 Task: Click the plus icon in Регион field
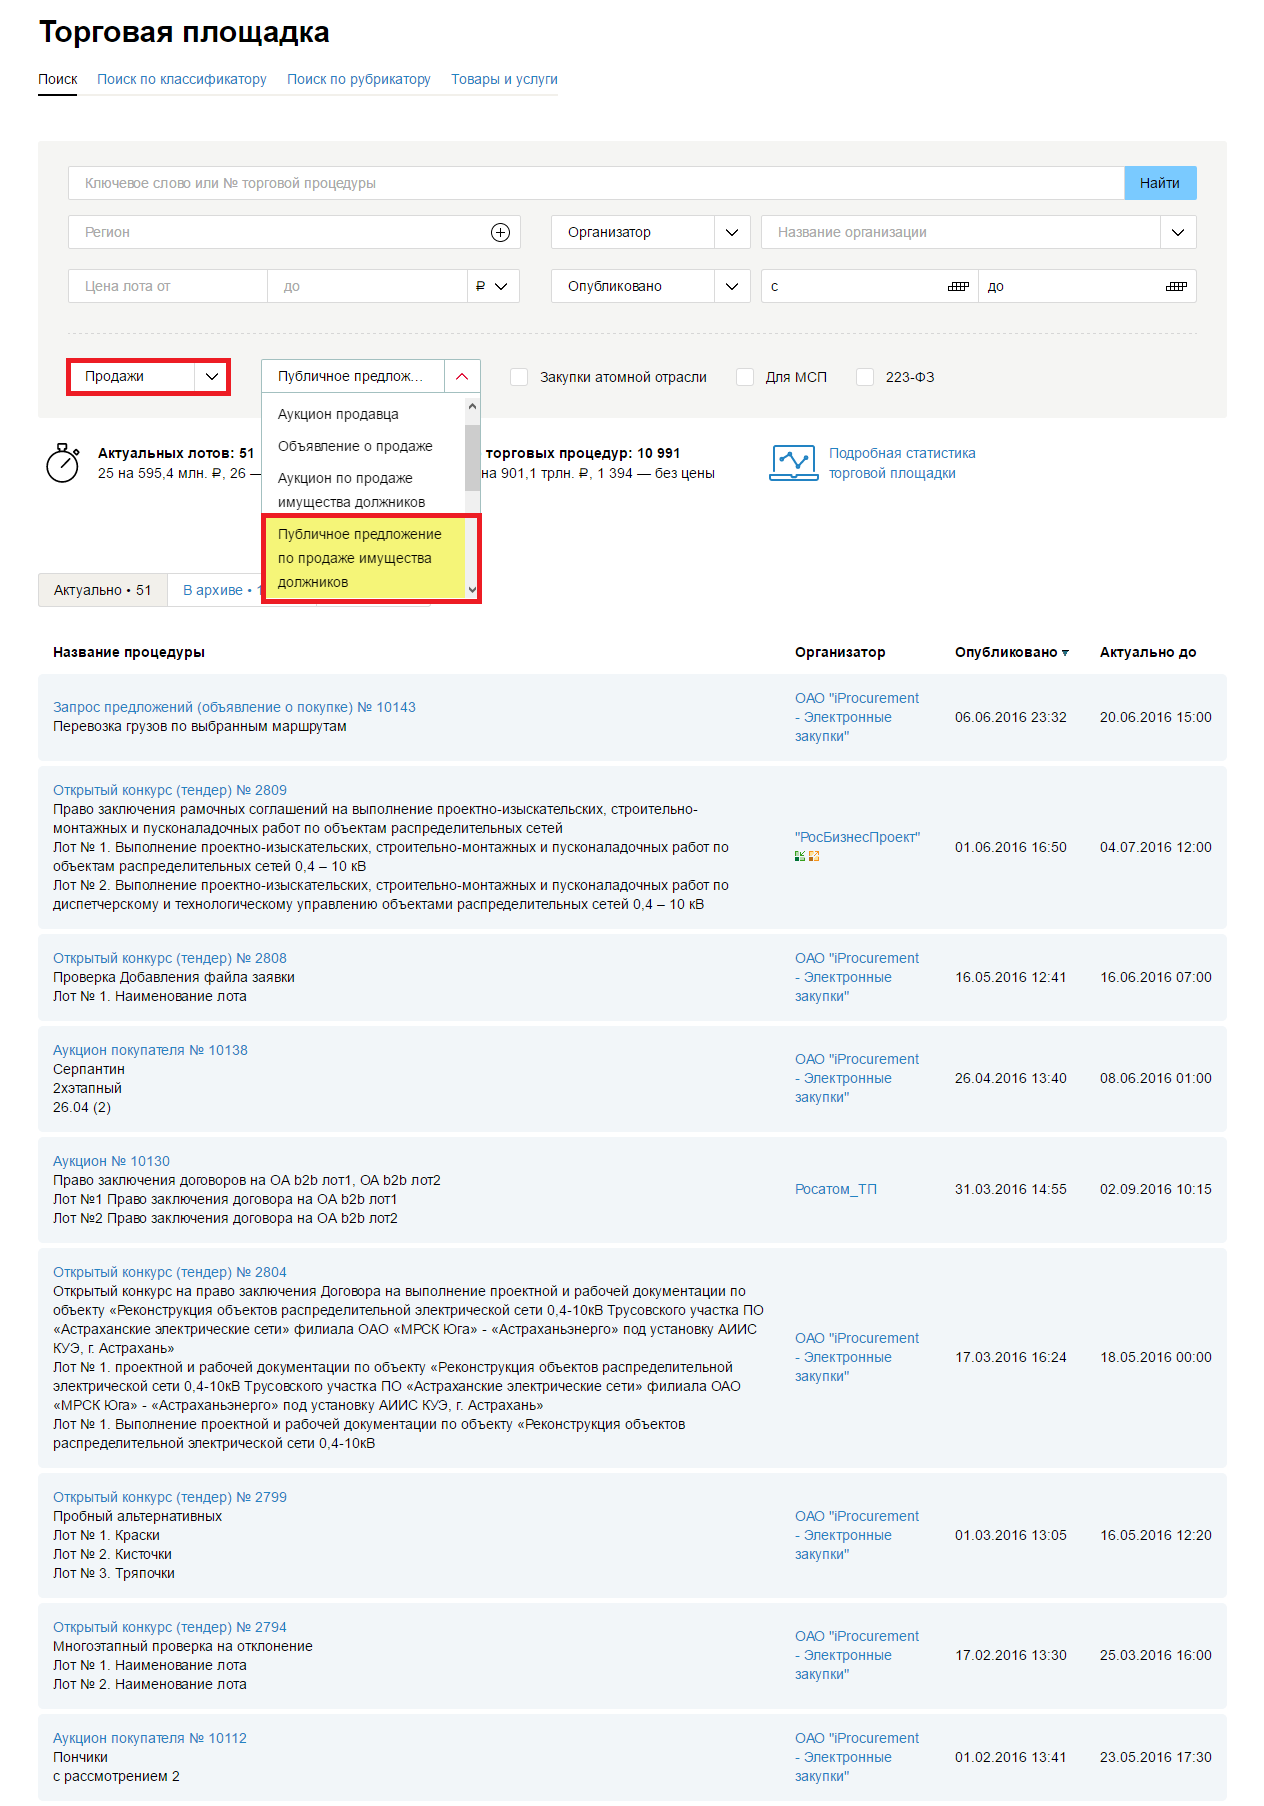(x=500, y=232)
